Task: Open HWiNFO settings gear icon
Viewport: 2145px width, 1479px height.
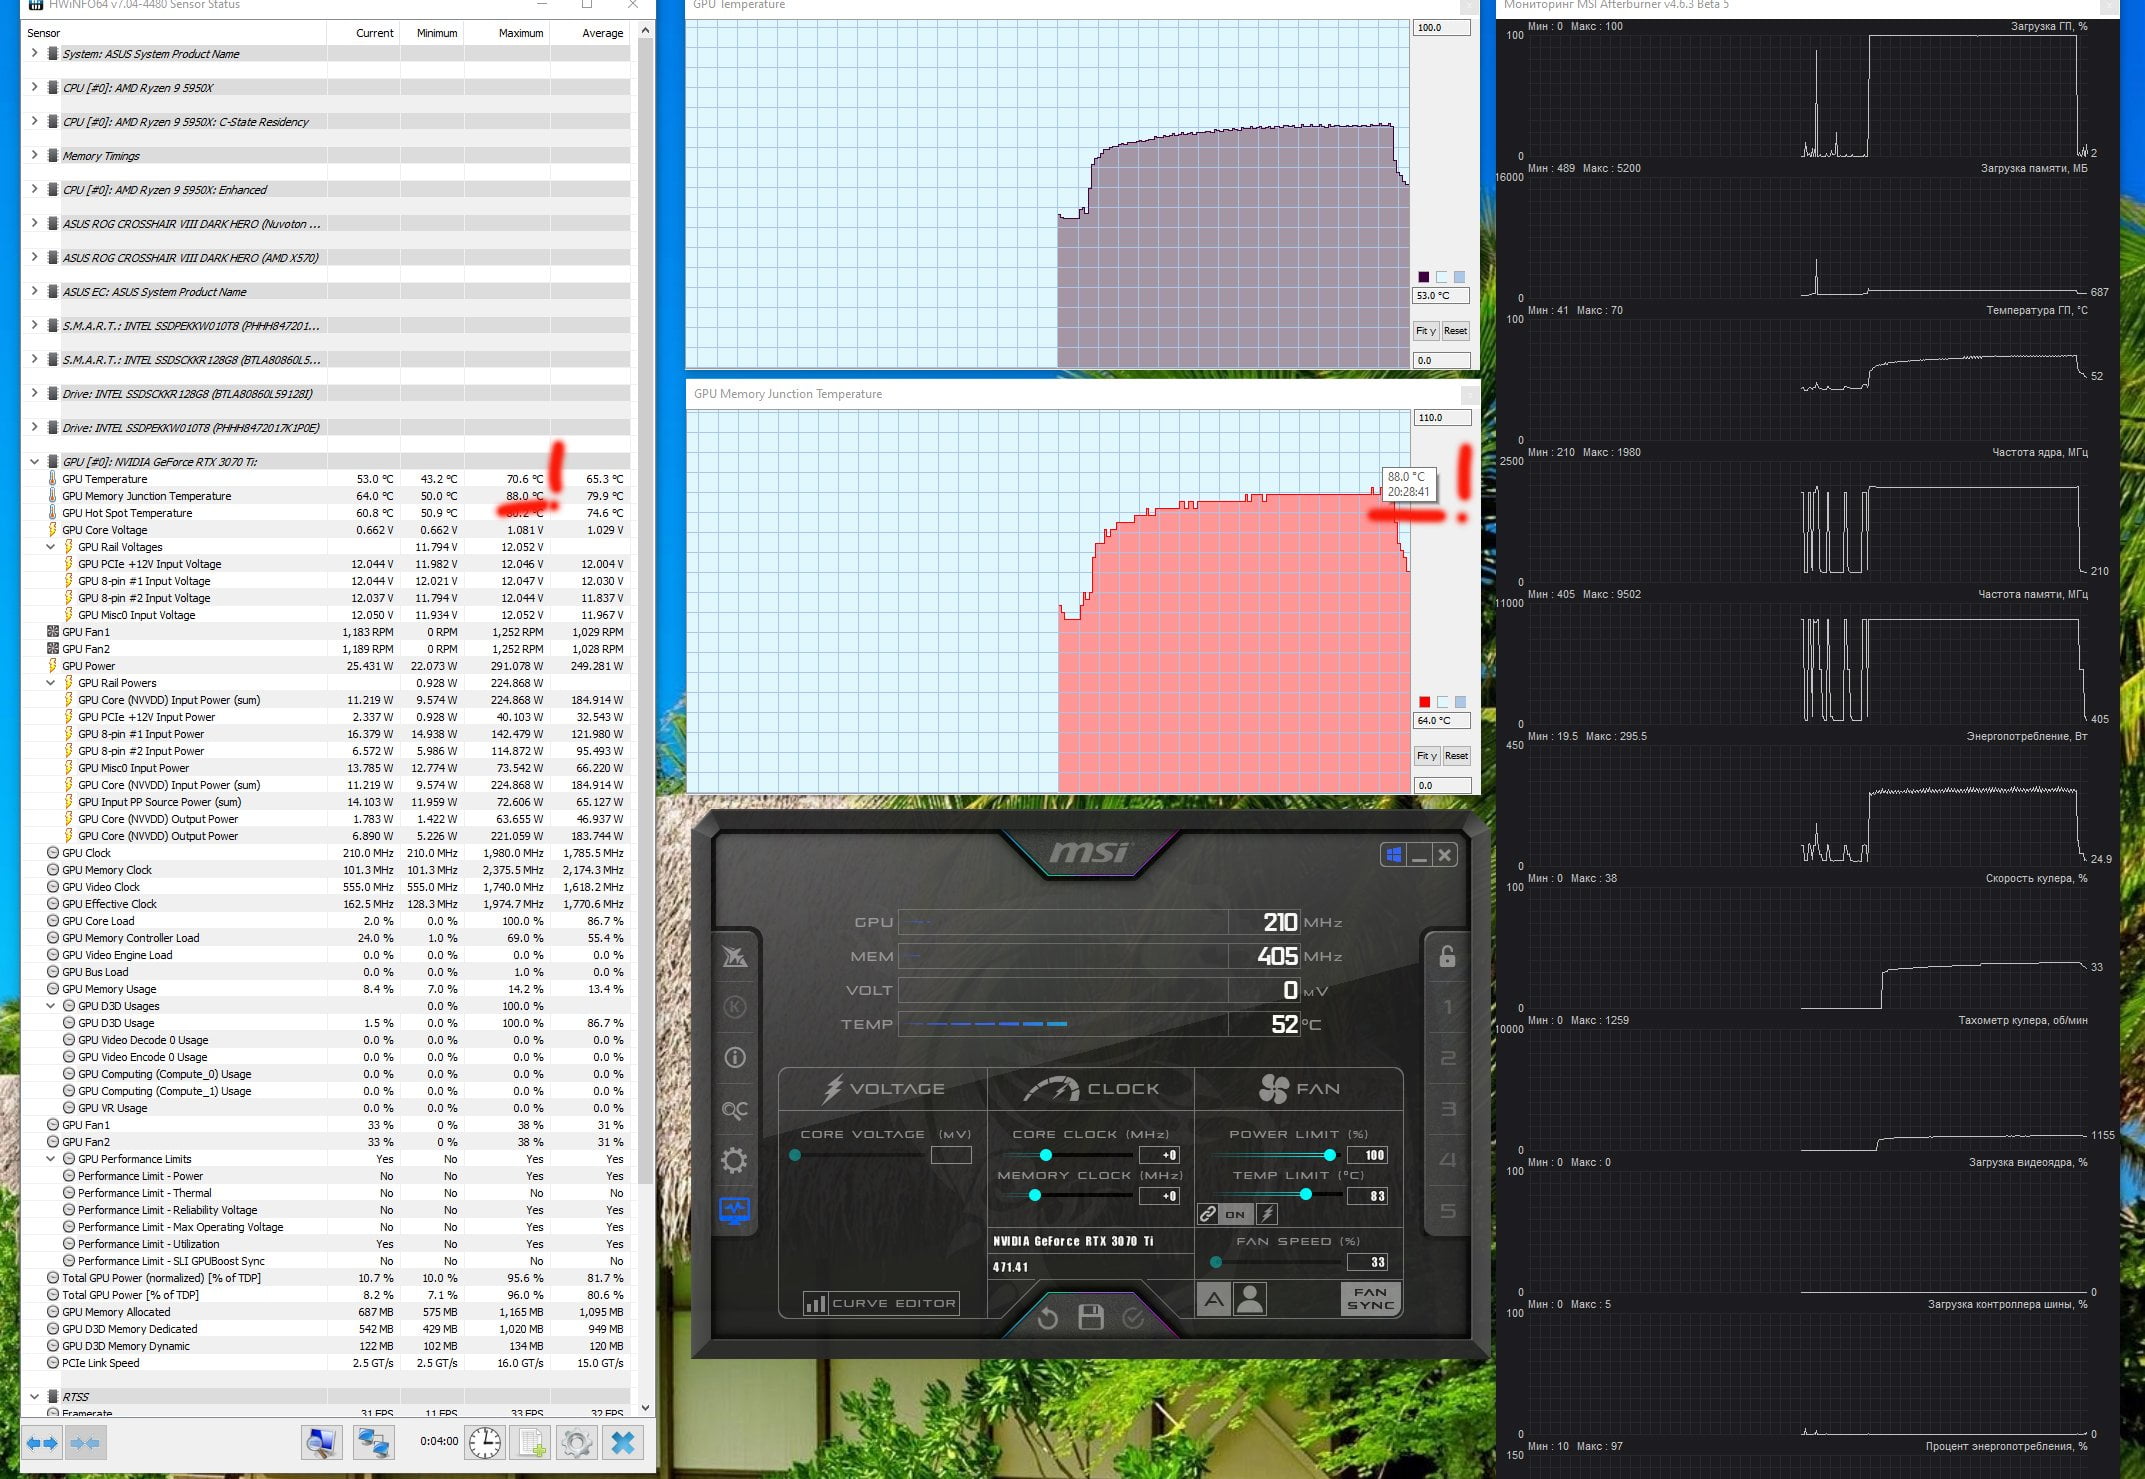Action: coord(576,1442)
